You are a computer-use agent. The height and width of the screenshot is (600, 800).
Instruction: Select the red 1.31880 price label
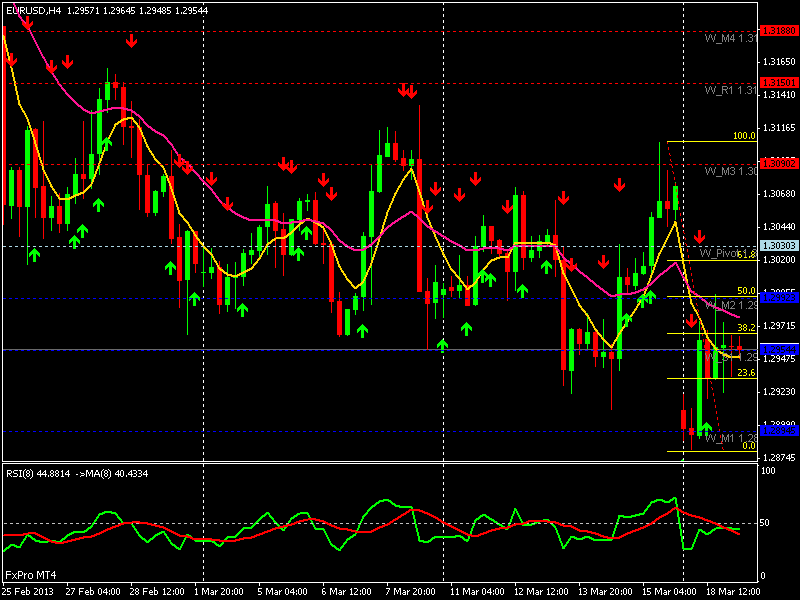pyautogui.click(x=779, y=31)
